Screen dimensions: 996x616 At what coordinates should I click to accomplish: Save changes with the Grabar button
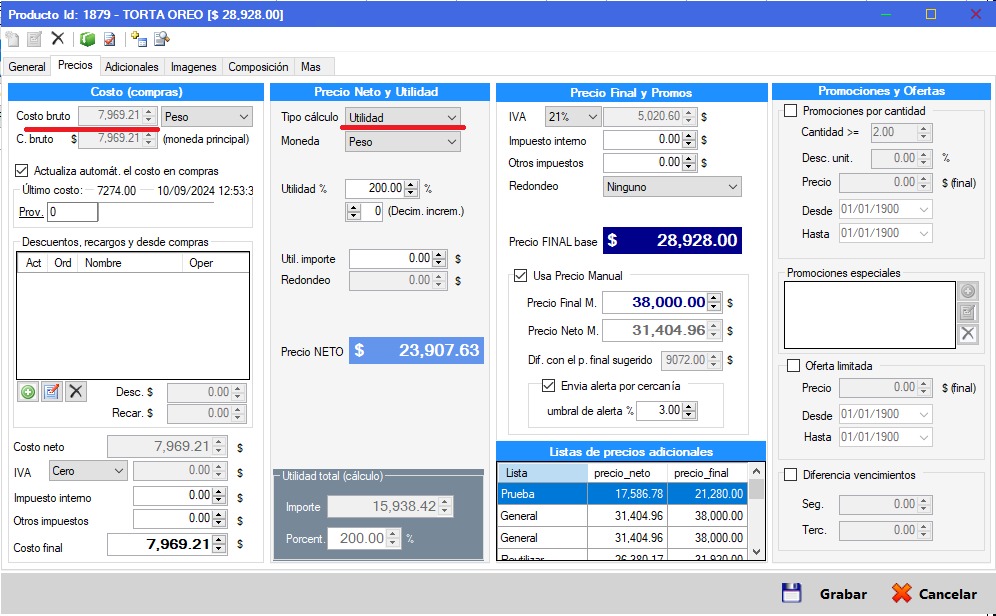(825, 594)
